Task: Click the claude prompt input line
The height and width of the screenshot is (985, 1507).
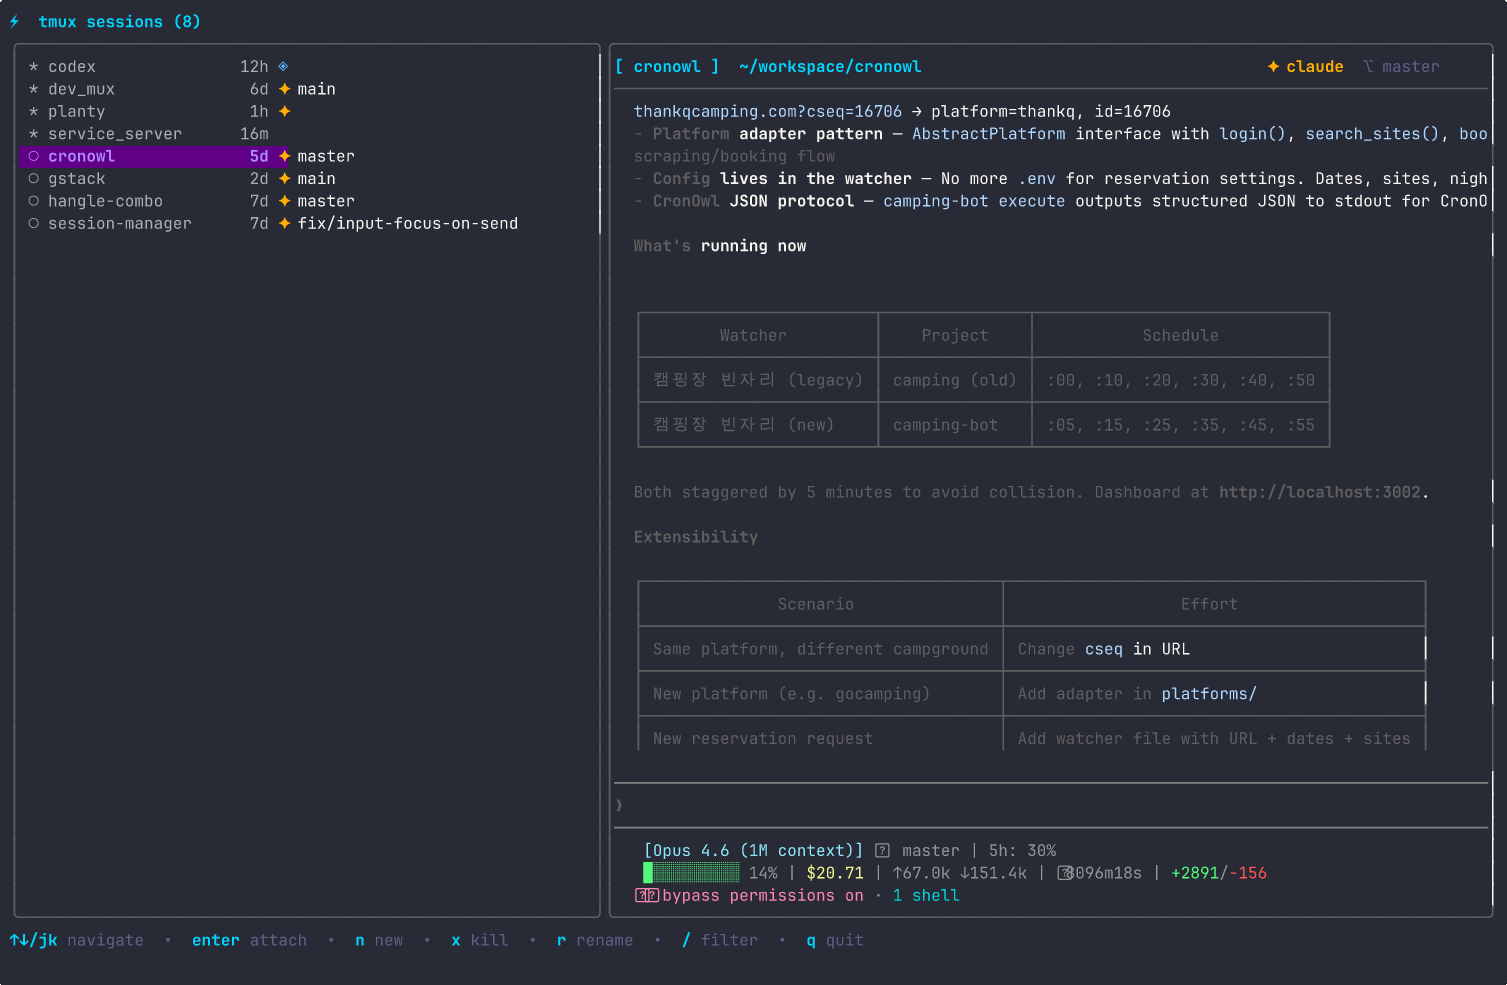Action: [1050, 805]
